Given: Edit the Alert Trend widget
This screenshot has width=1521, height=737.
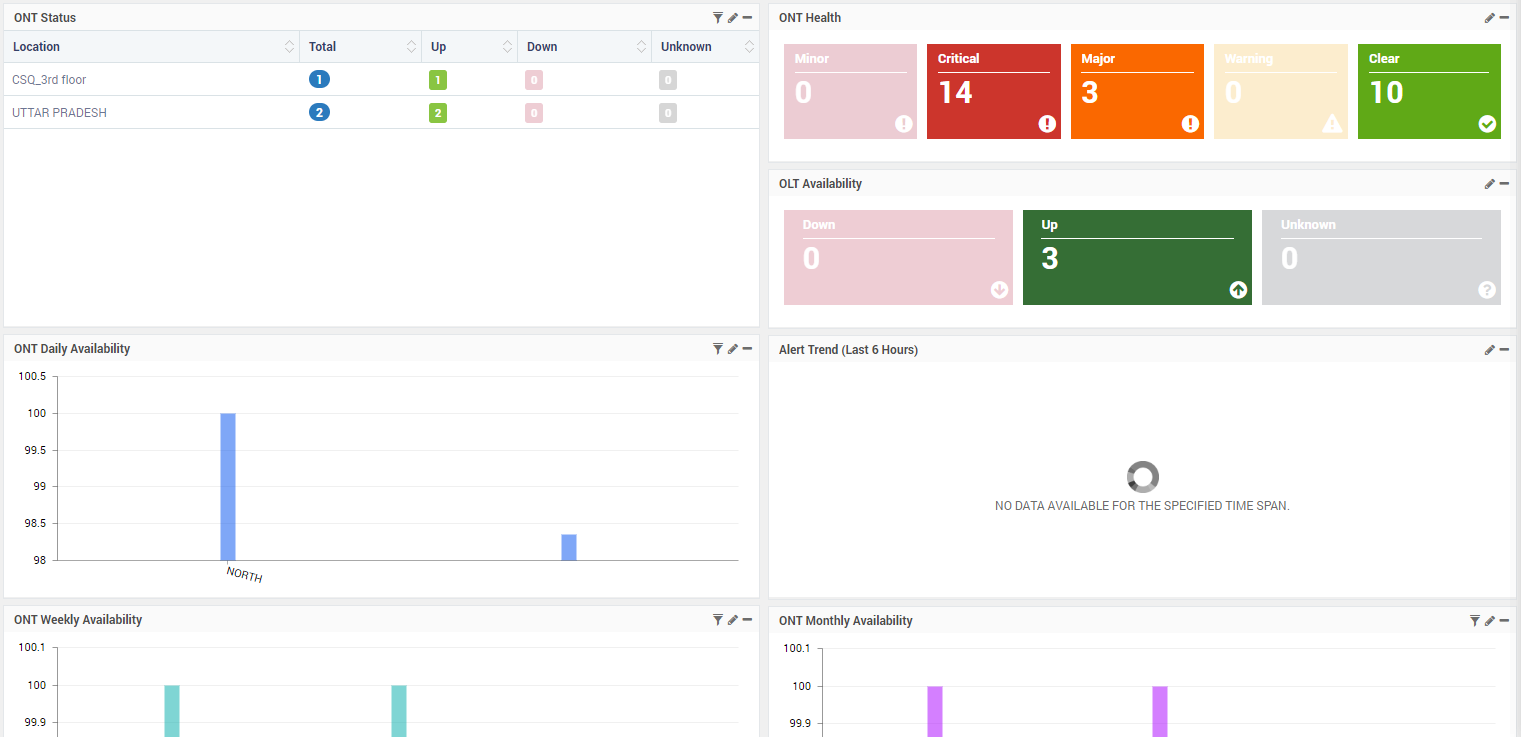Looking at the screenshot, I should tap(1489, 349).
